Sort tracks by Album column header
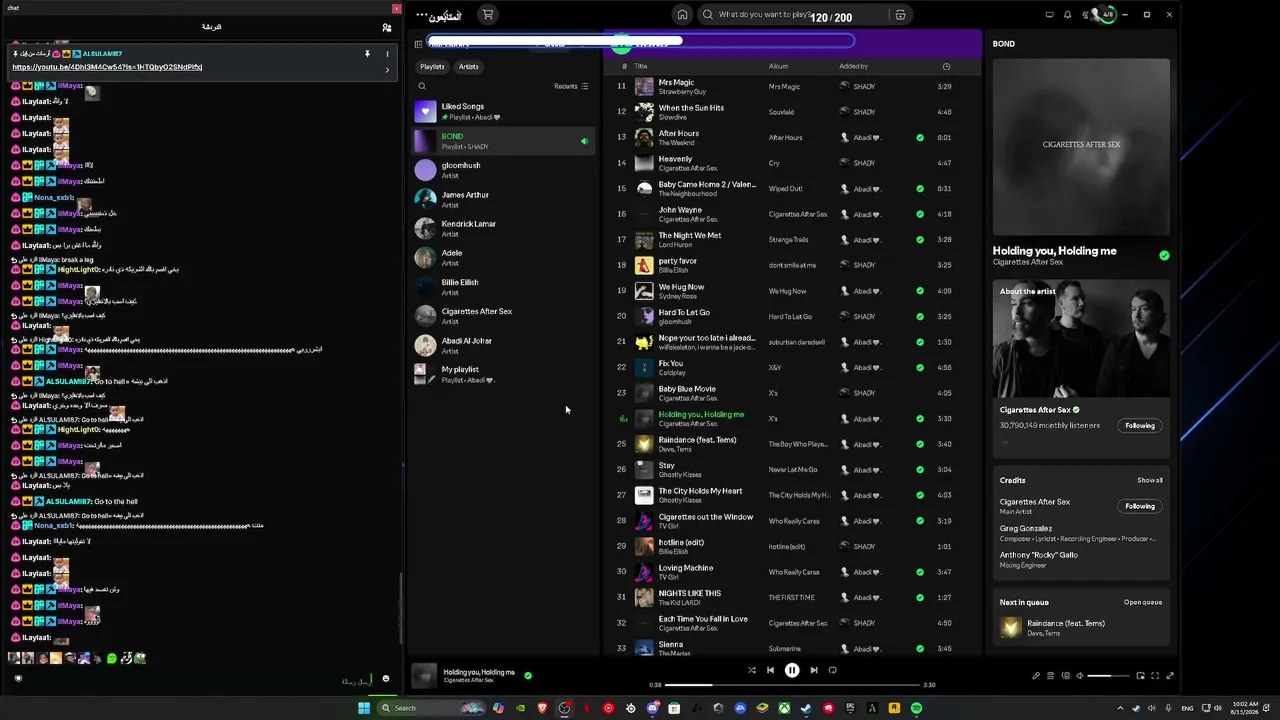This screenshot has height=720, width=1280. [x=778, y=66]
